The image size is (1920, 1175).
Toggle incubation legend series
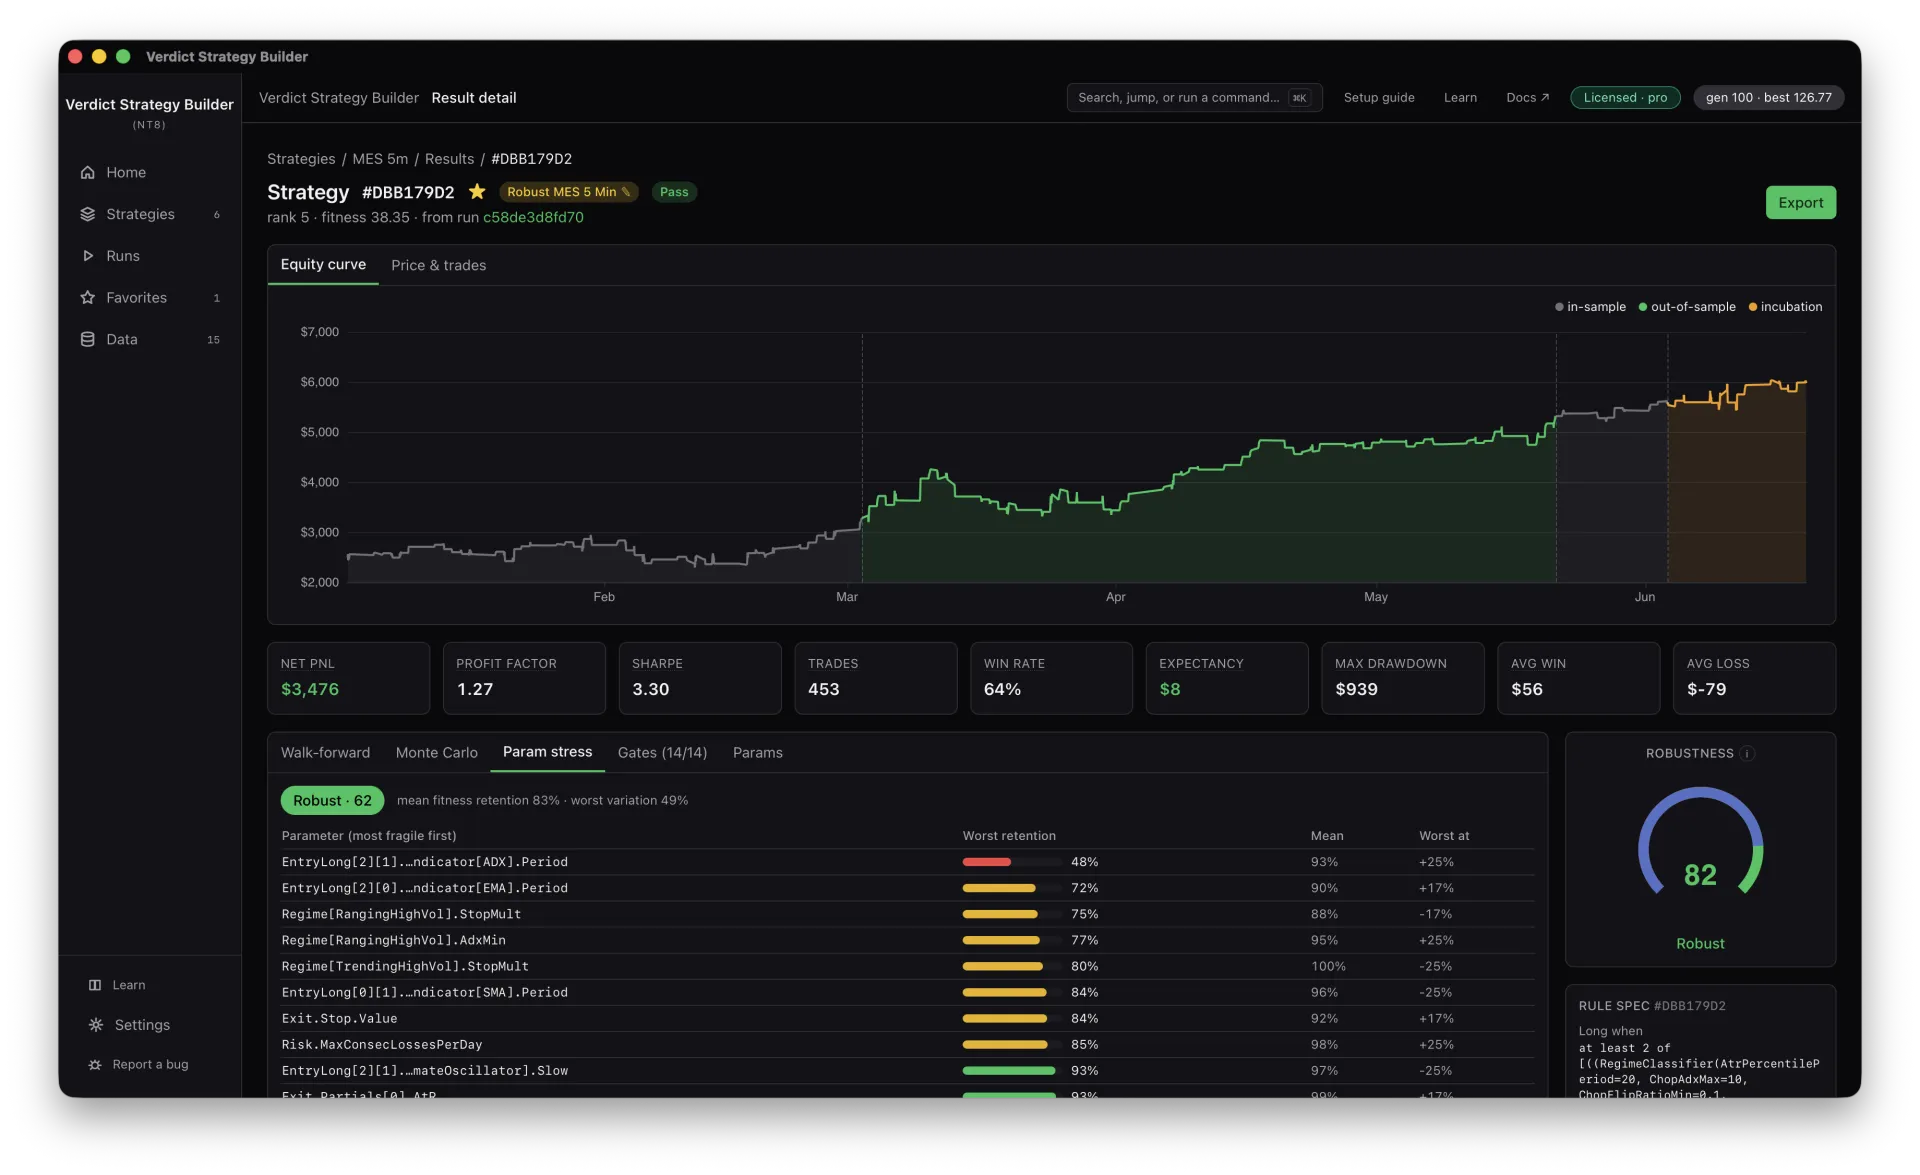(x=1785, y=307)
